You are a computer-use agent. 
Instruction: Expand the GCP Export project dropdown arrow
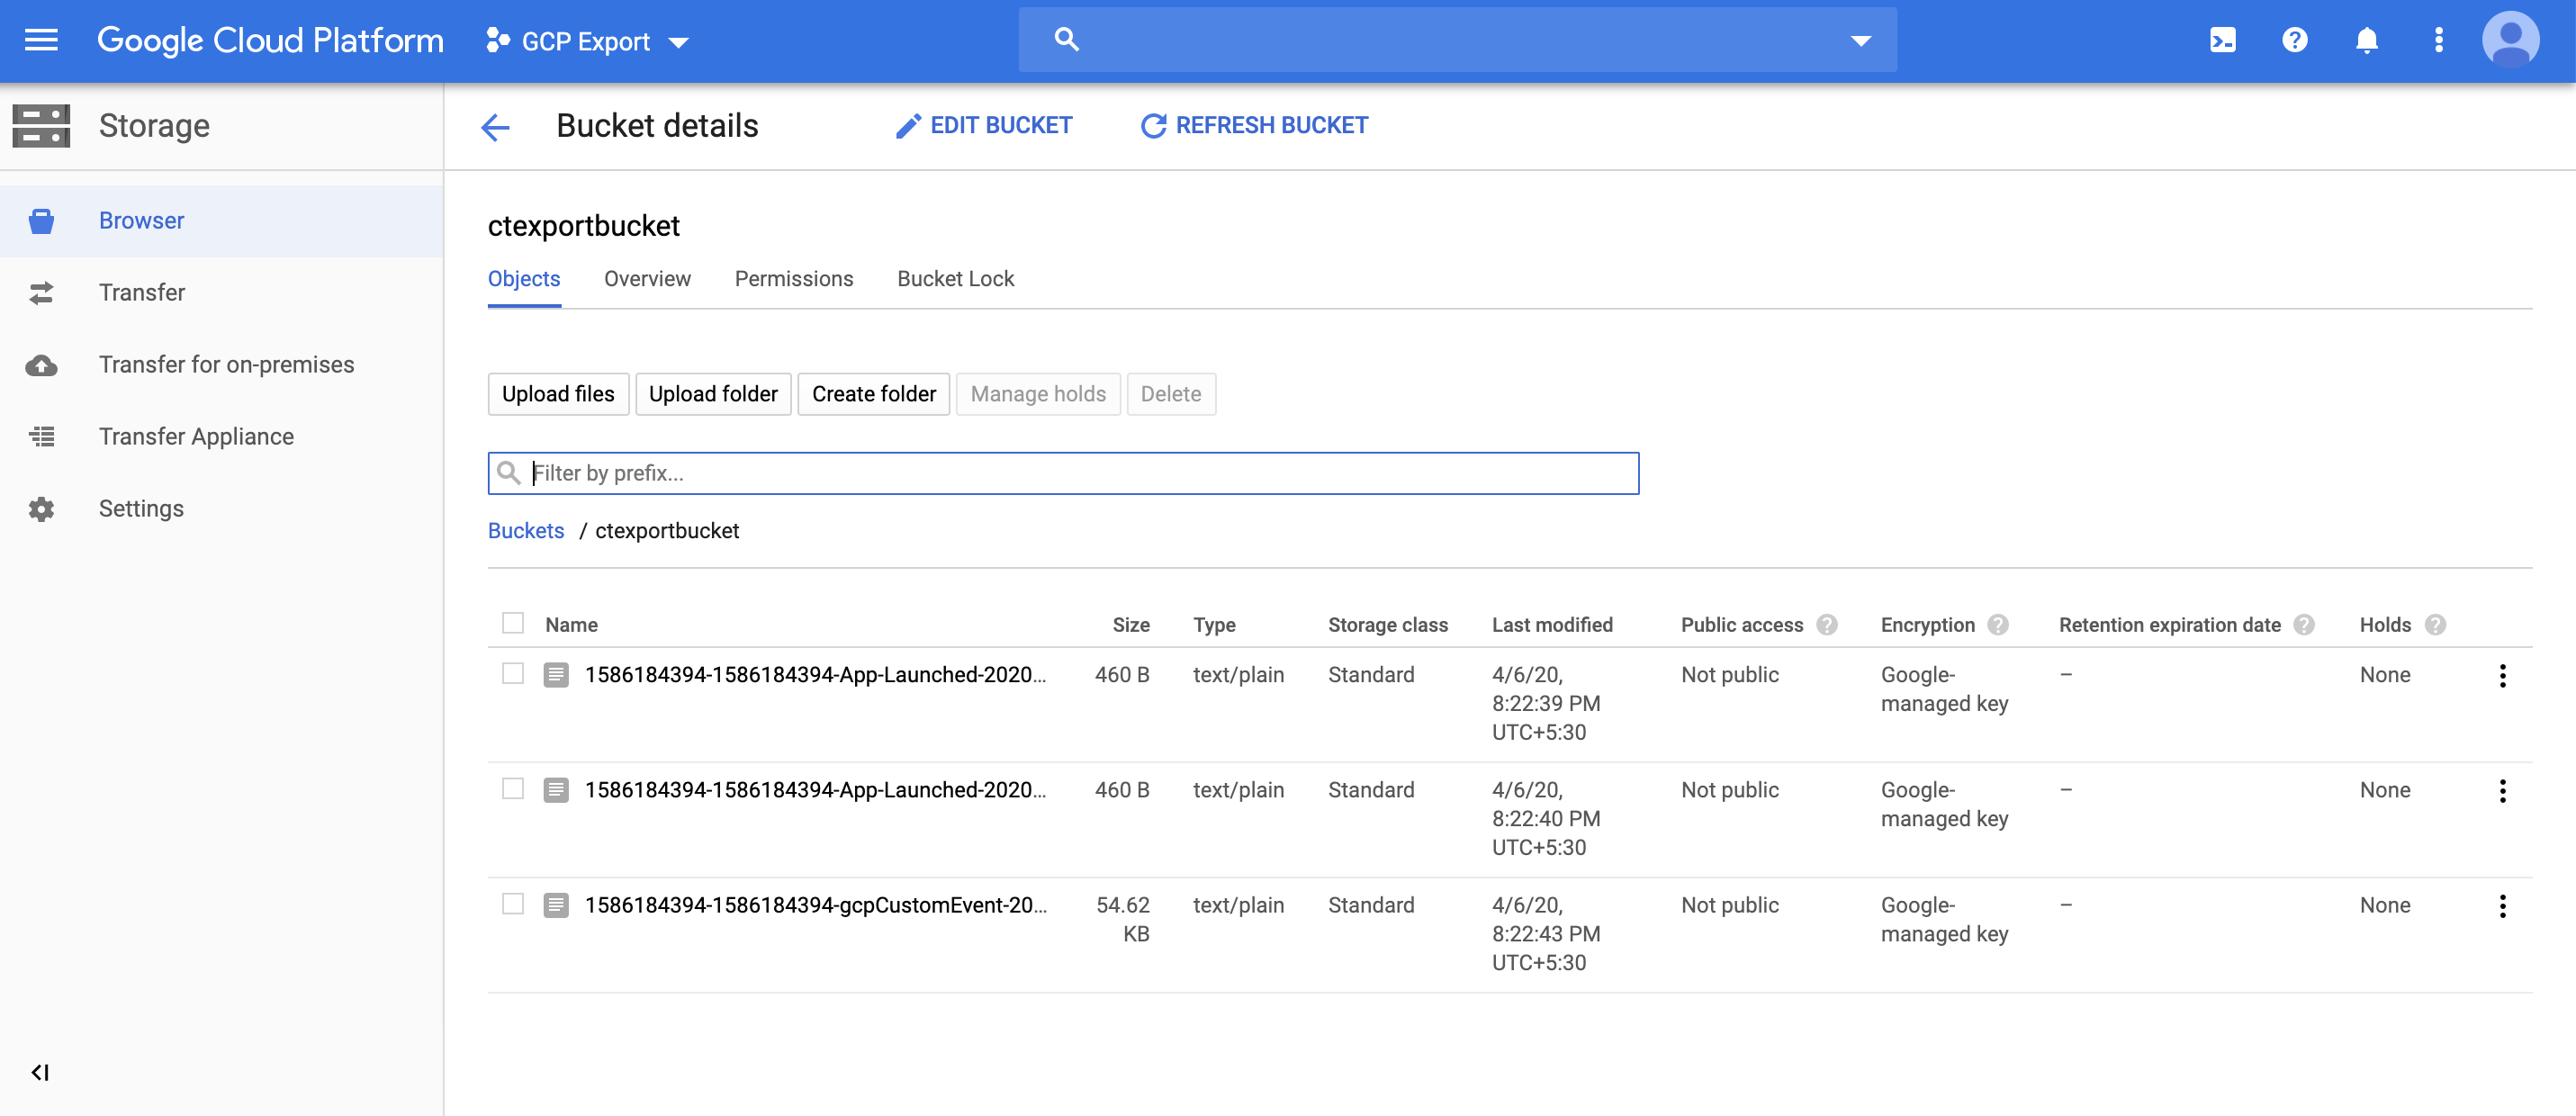tap(678, 42)
